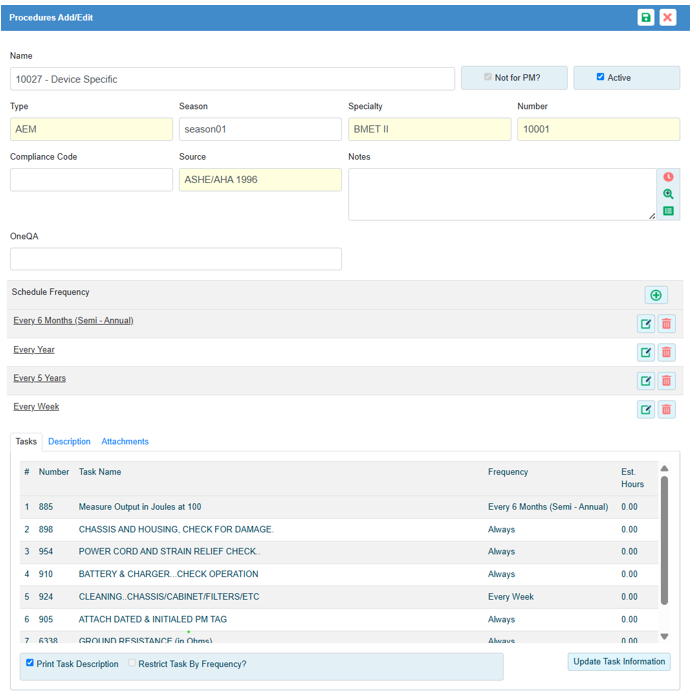This screenshot has width=692, height=696.
Task: Edit the Every 5 Years frequency row
Action: click(646, 381)
